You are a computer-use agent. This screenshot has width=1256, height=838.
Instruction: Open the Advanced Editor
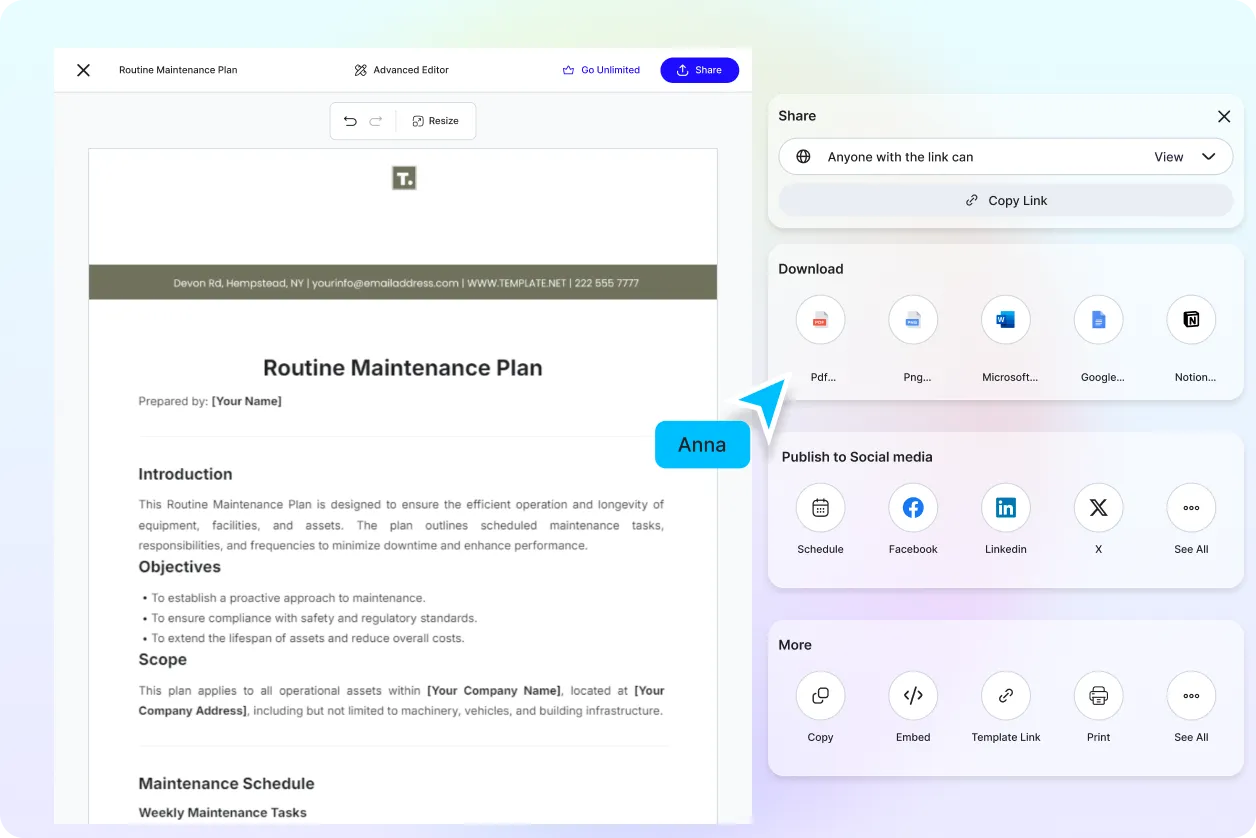click(x=401, y=70)
